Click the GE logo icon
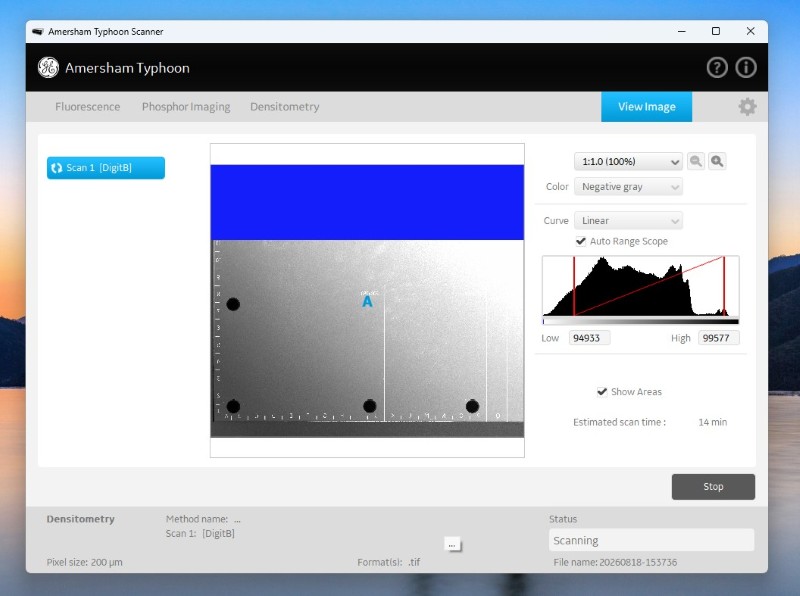This screenshot has height=596, width=800. click(48, 67)
